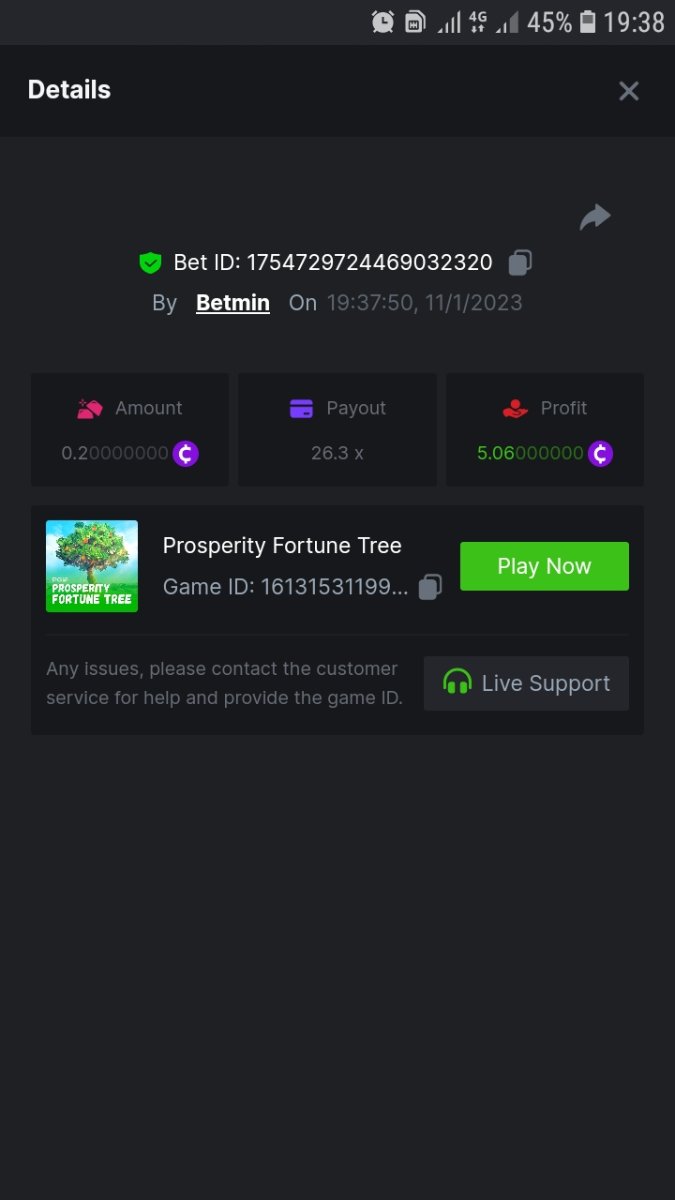Click the green verified shield icon

point(150,263)
